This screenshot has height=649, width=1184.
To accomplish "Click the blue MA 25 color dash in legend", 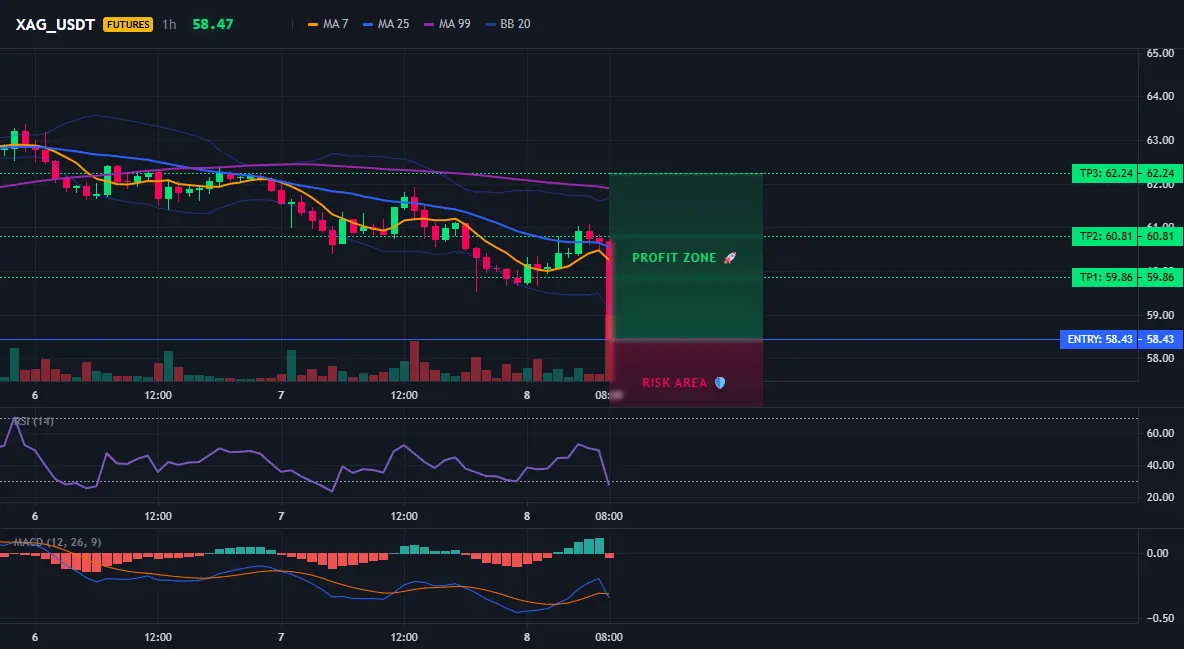I will 368,24.
